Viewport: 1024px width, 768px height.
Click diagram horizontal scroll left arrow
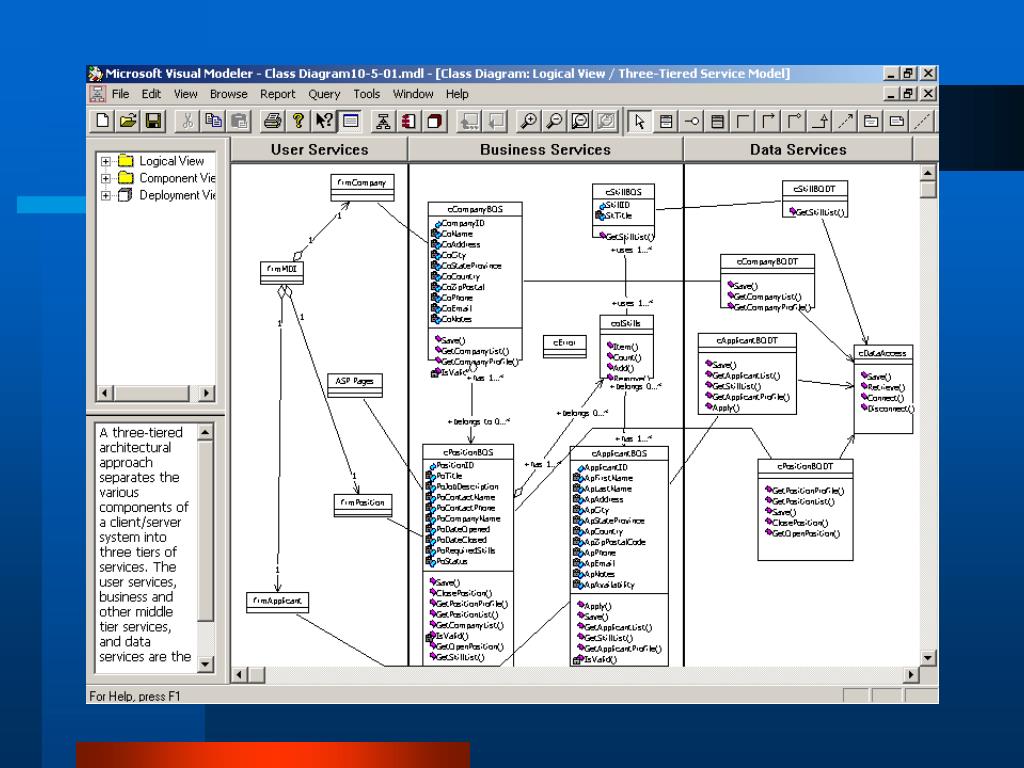click(240, 674)
